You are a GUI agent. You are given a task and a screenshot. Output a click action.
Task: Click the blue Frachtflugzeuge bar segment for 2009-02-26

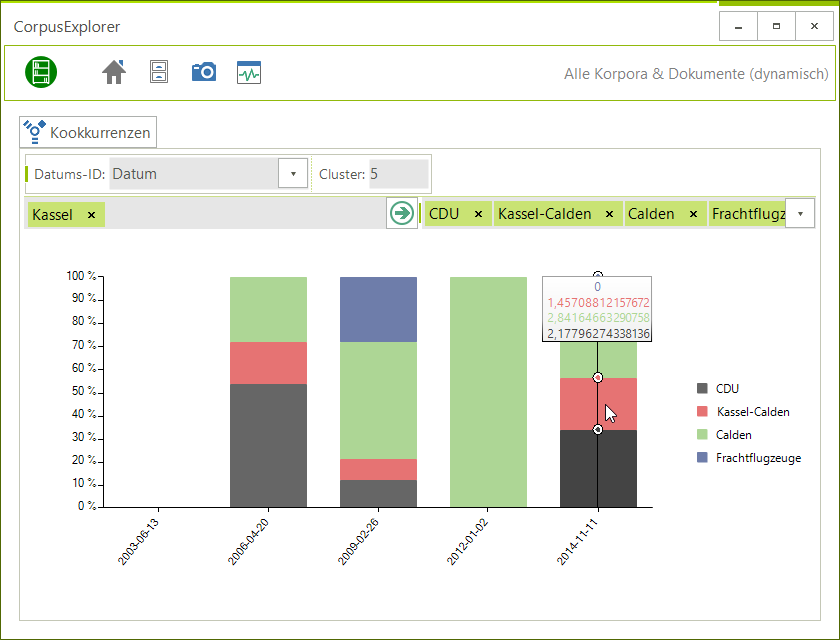378,309
